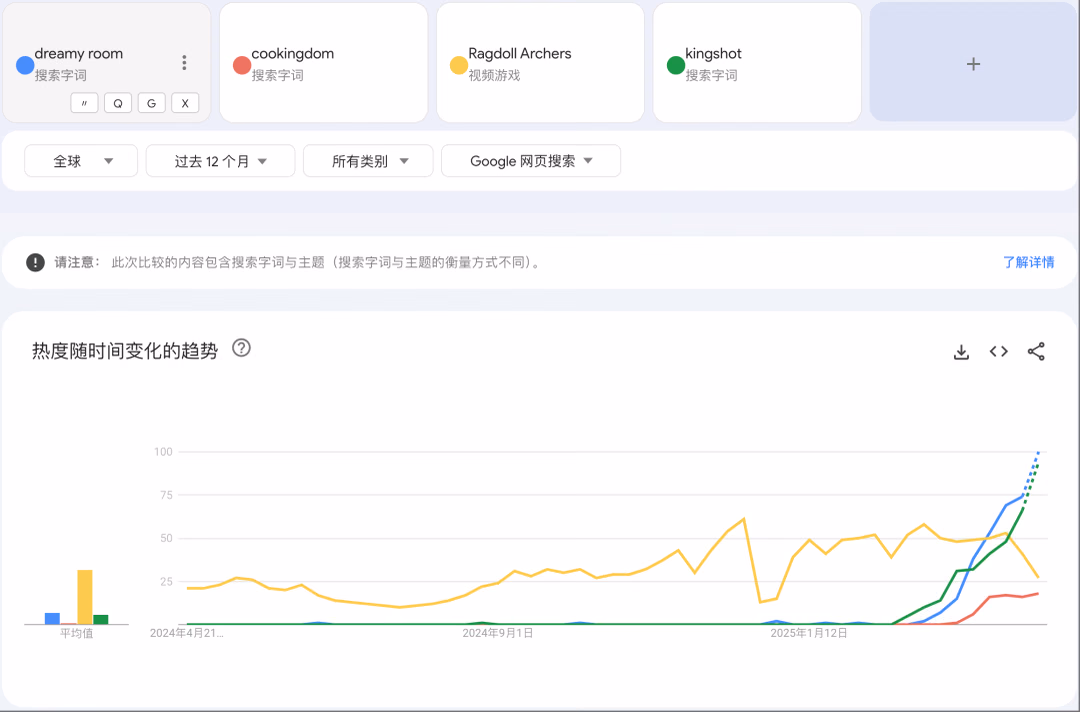Click the 热度随时间变化的趋势 heading
Image resolution: width=1080 pixels, height=712 pixels.
pyautogui.click(x=125, y=351)
